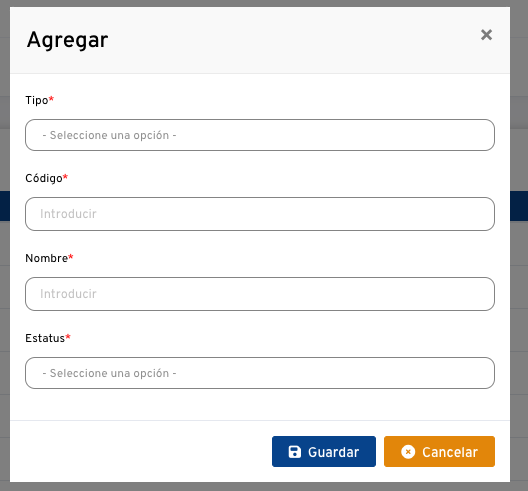This screenshot has width=528, height=491.
Task: Focus the Código input field
Action: coord(260,214)
